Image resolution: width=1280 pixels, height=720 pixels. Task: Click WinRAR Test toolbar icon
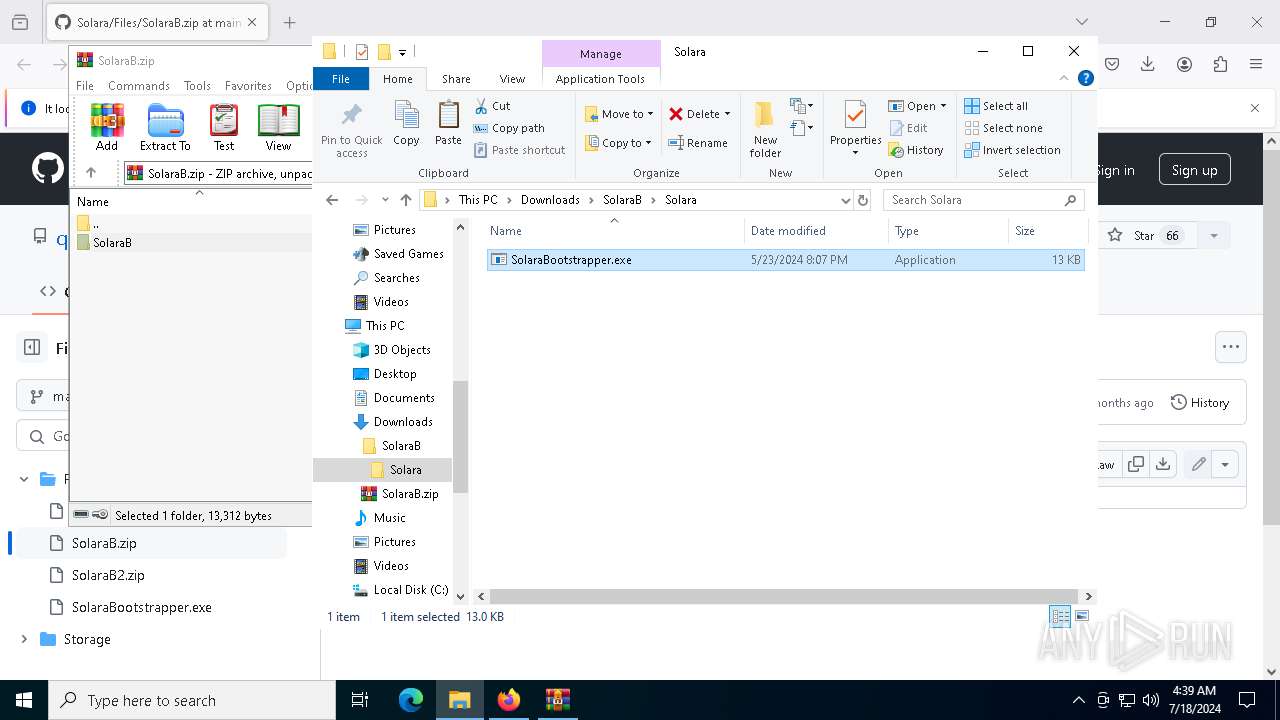[x=224, y=127]
